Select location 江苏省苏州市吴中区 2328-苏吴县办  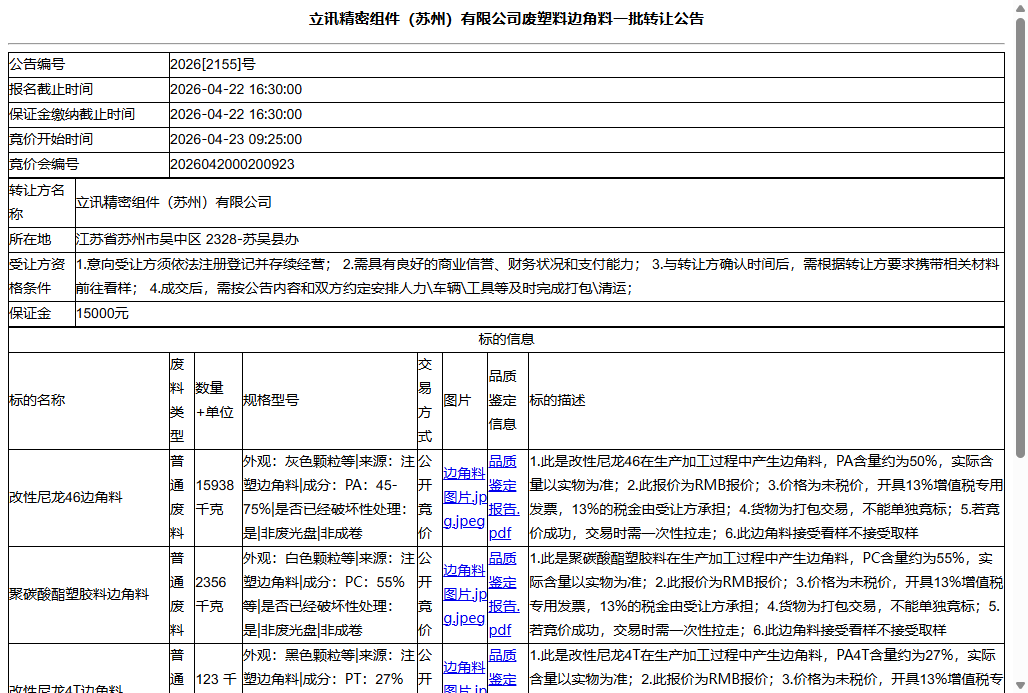[x=188, y=239]
